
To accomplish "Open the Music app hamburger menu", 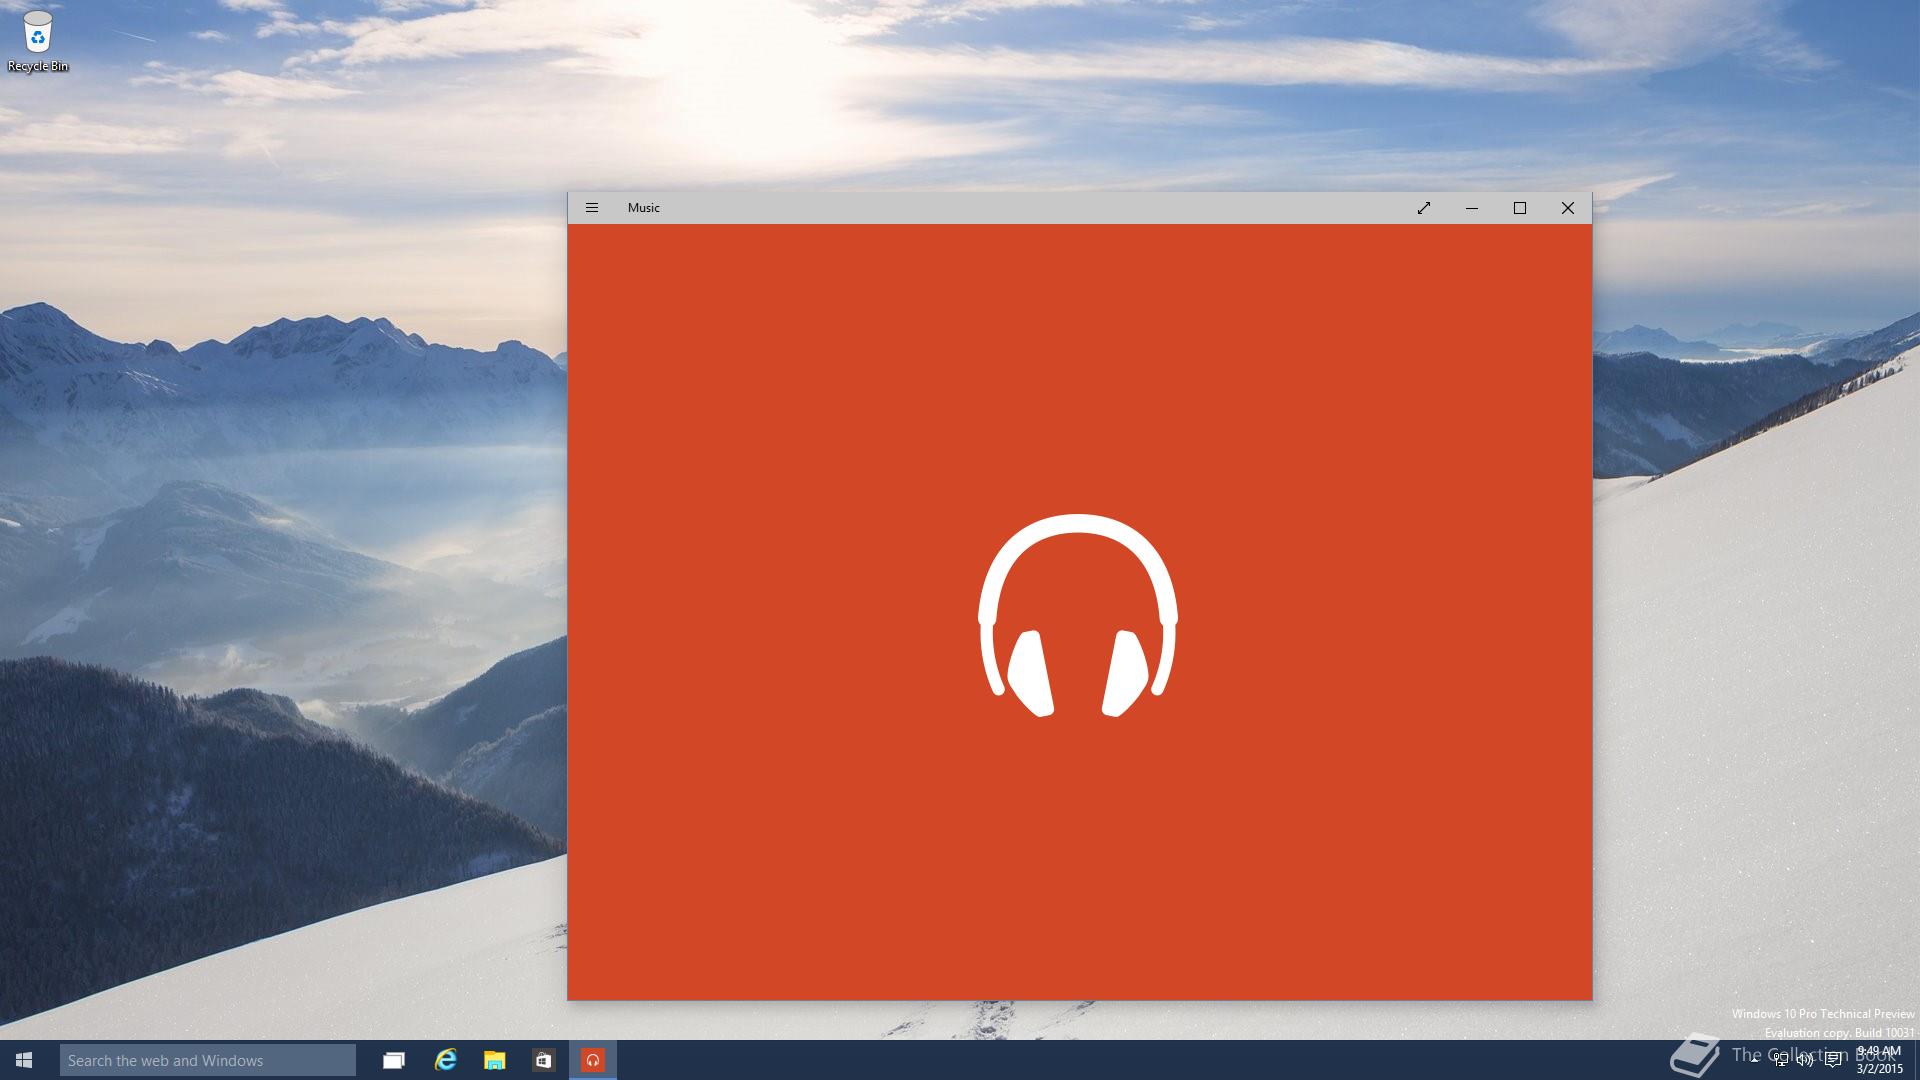I will coord(592,208).
